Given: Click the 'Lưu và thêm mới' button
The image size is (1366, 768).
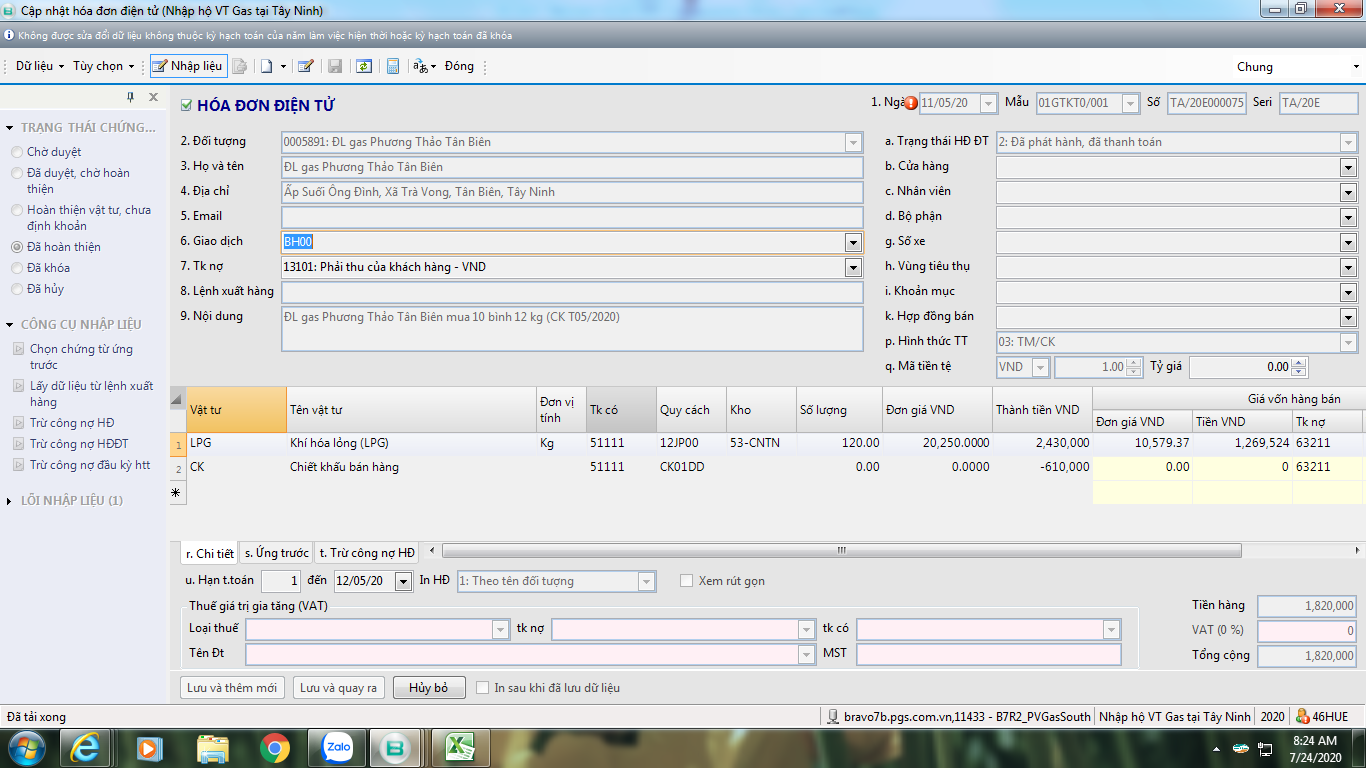Looking at the screenshot, I should [232, 688].
